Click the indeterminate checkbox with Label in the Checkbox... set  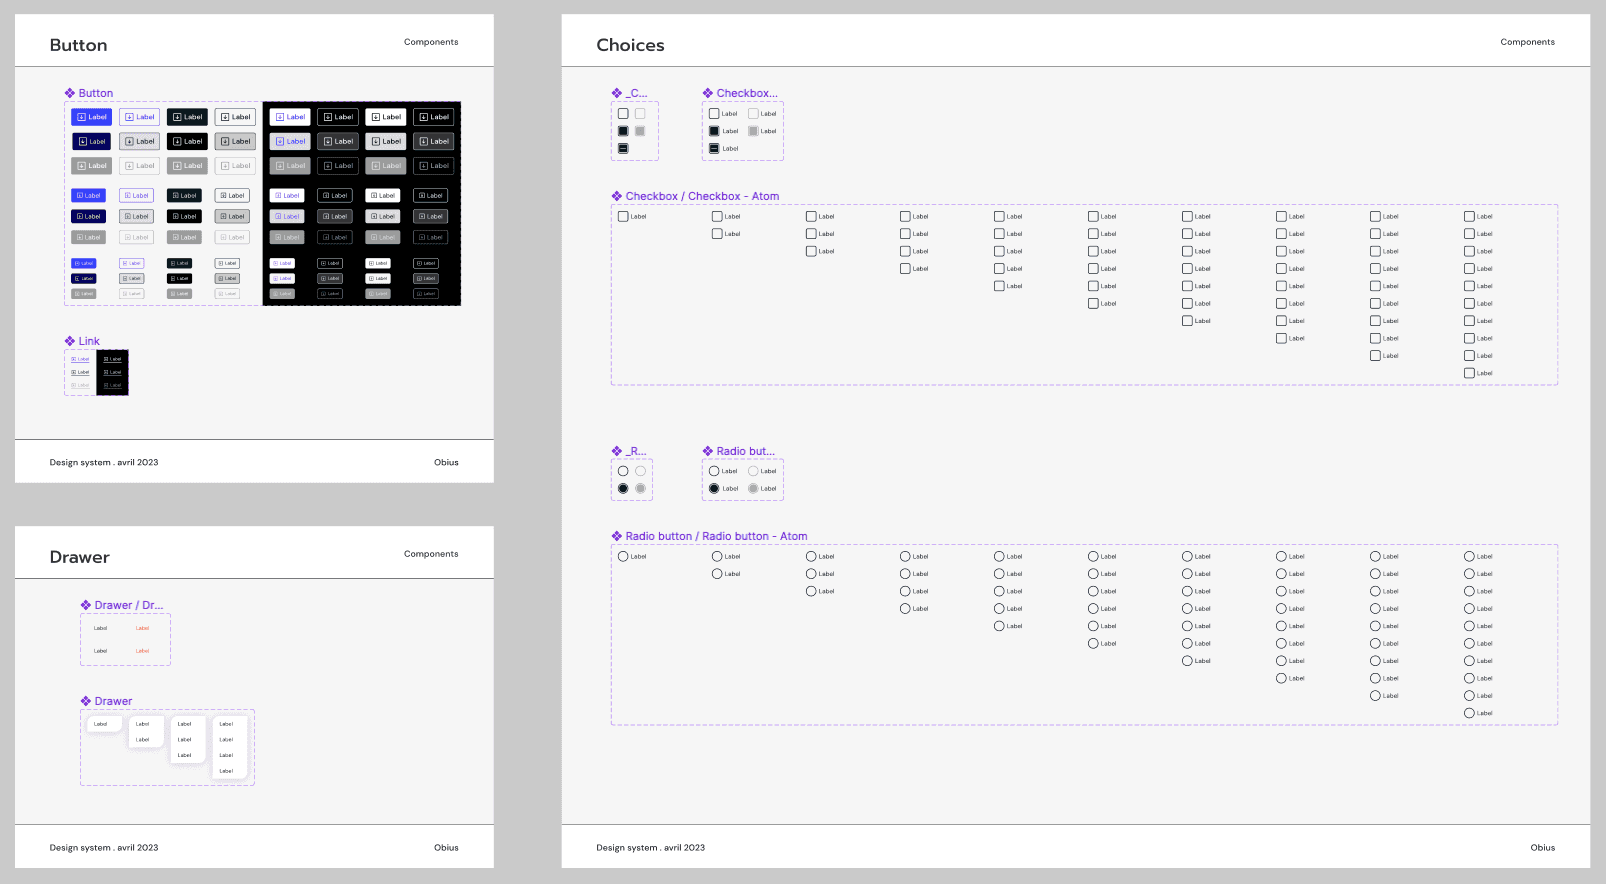click(724, 148)
